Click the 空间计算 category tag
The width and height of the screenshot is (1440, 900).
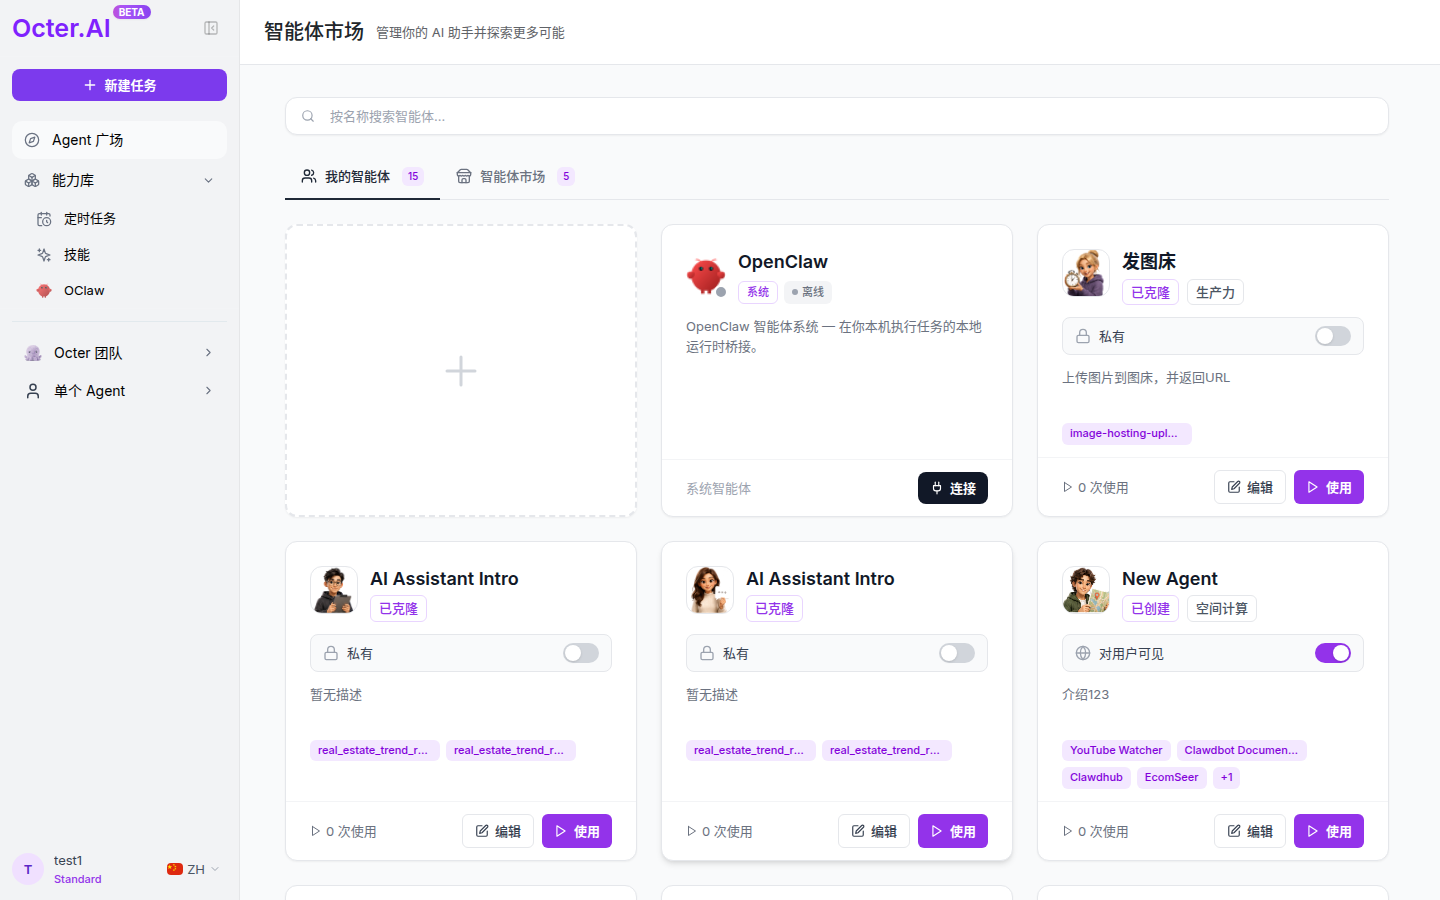1221,609
